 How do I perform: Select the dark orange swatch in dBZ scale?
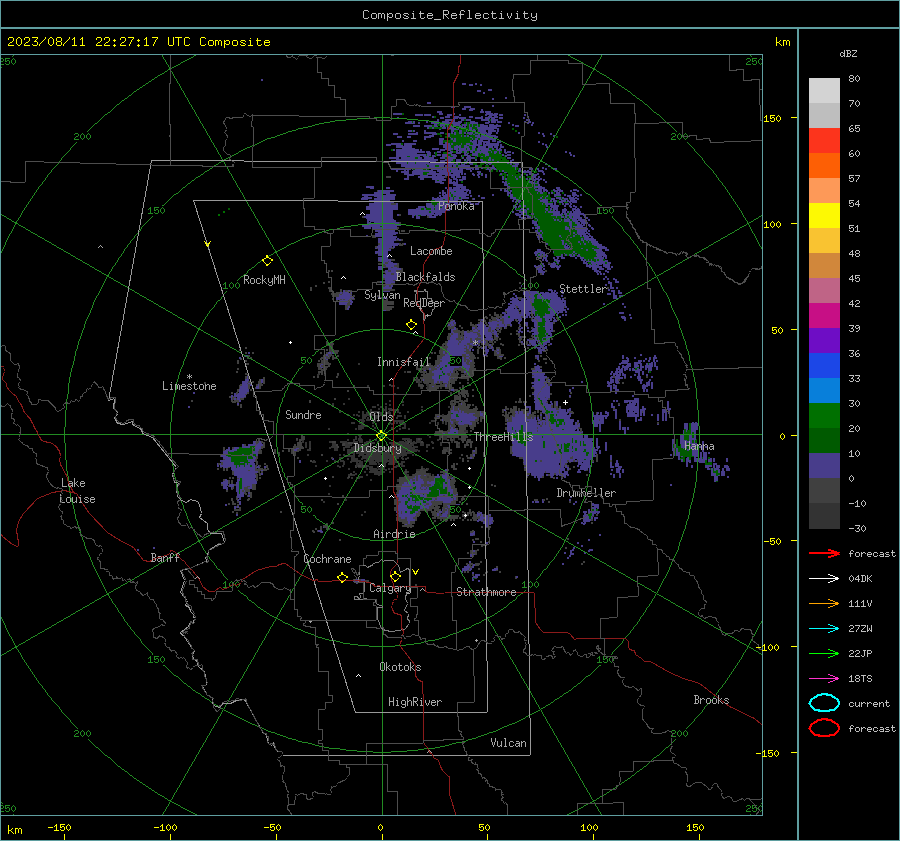pyautogui.click(x=824, y=166)
